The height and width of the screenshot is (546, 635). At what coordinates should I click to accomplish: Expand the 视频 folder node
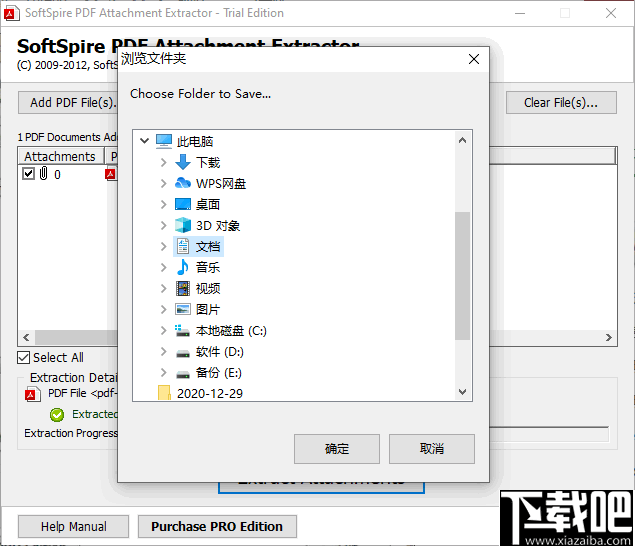tap(163, 288)
